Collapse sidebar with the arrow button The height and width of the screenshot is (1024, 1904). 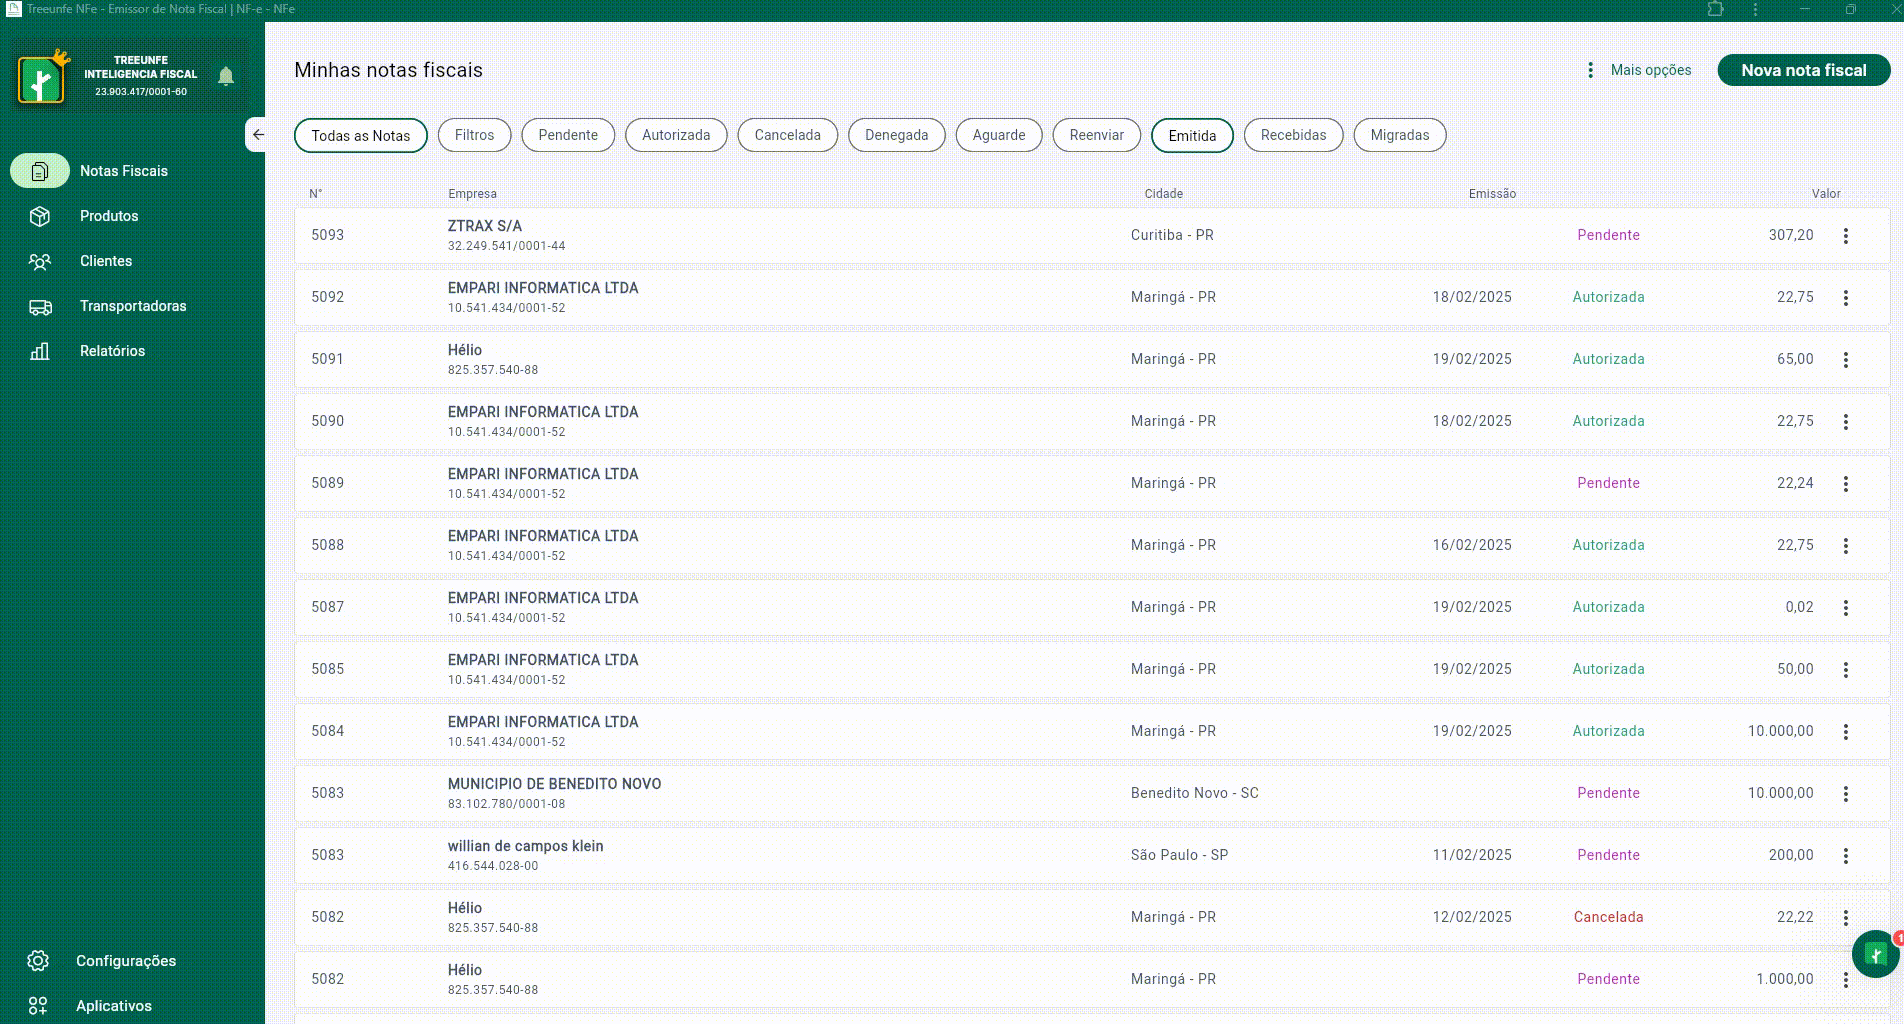(x=257, y=135)
